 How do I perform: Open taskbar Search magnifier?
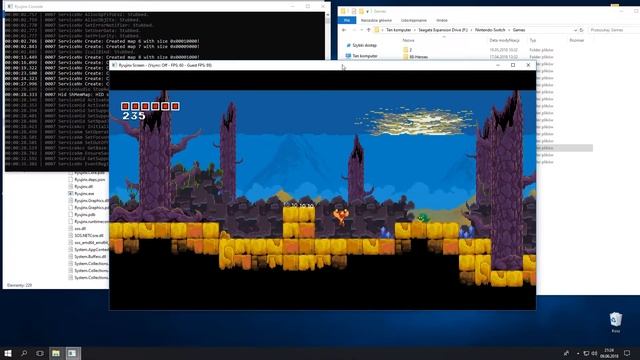coord(24,353)
